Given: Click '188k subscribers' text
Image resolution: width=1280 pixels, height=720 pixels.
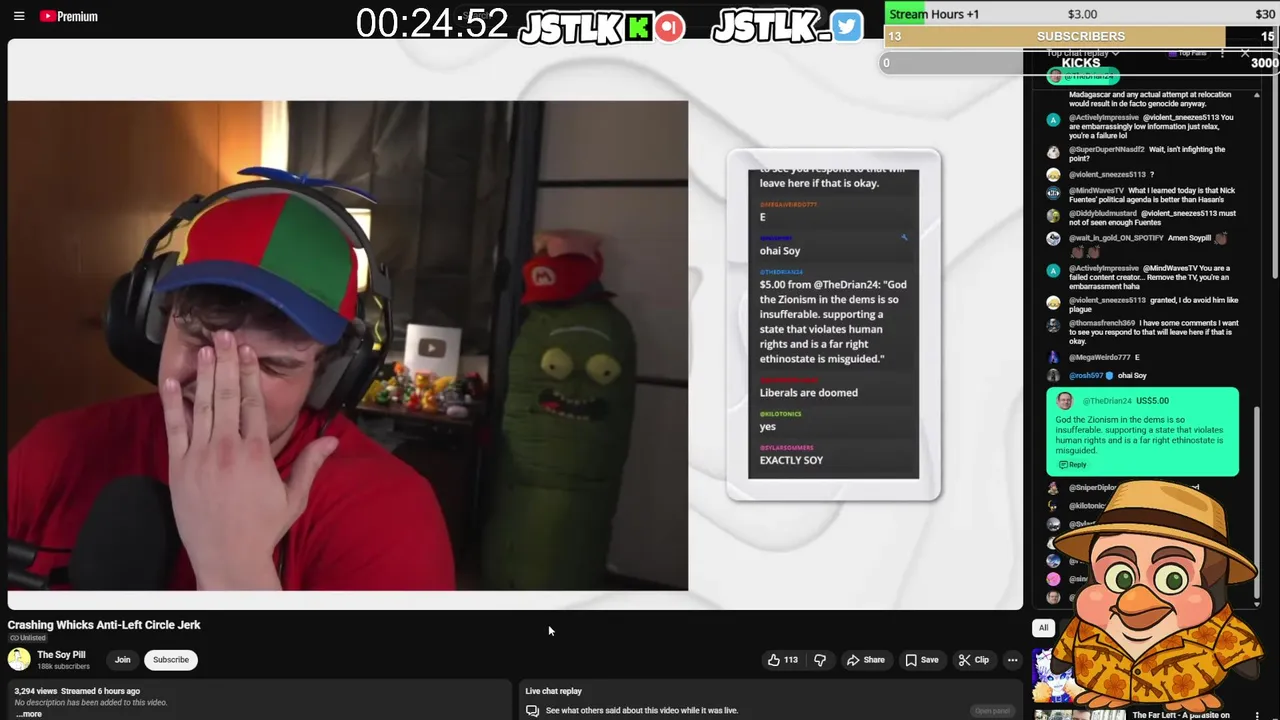Looking at the screenshot, I should point(63,667).
